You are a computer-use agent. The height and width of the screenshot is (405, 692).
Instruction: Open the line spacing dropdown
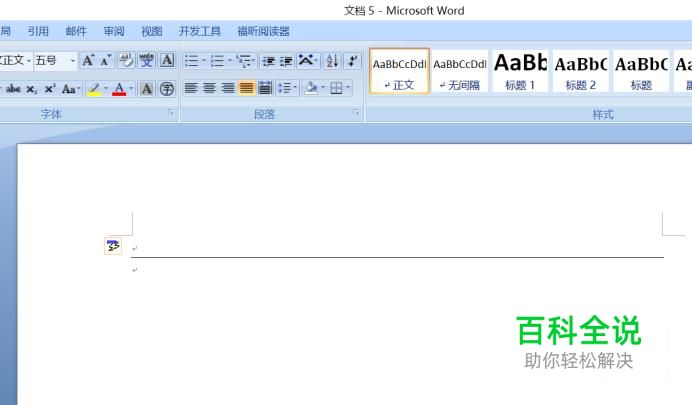(x=288, y=88)
